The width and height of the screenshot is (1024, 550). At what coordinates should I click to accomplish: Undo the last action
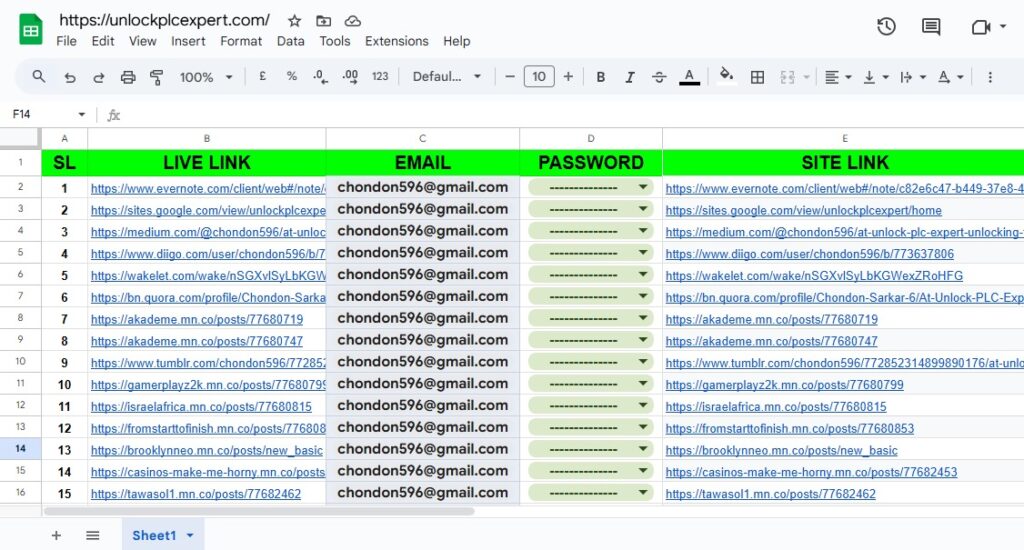coord(70,77)
